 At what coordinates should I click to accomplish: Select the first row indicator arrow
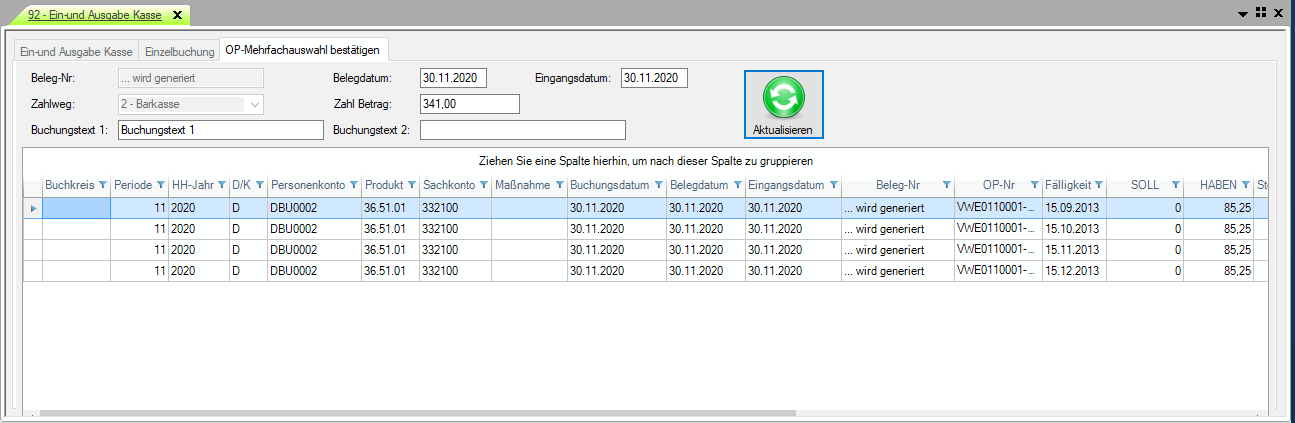(32, 208)
